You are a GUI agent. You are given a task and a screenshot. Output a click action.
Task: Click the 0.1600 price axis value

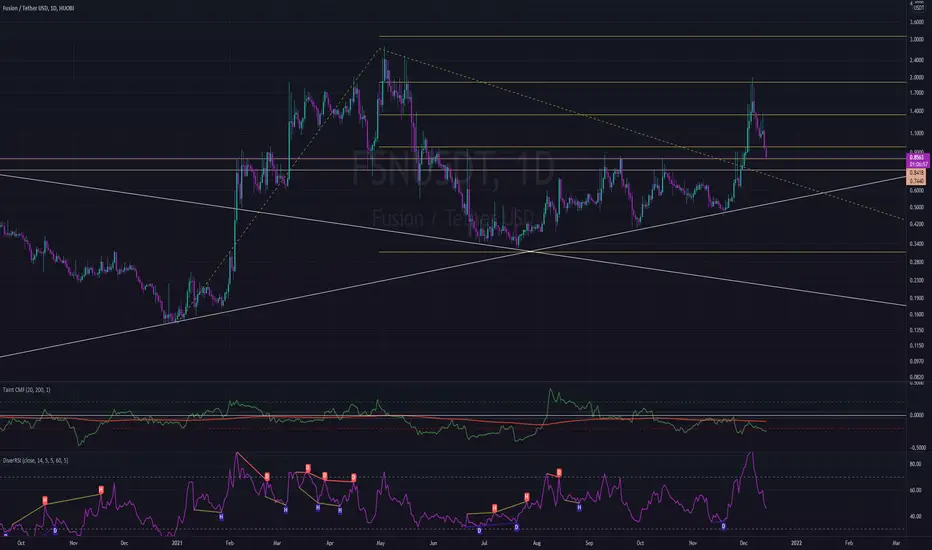(917, 315)
